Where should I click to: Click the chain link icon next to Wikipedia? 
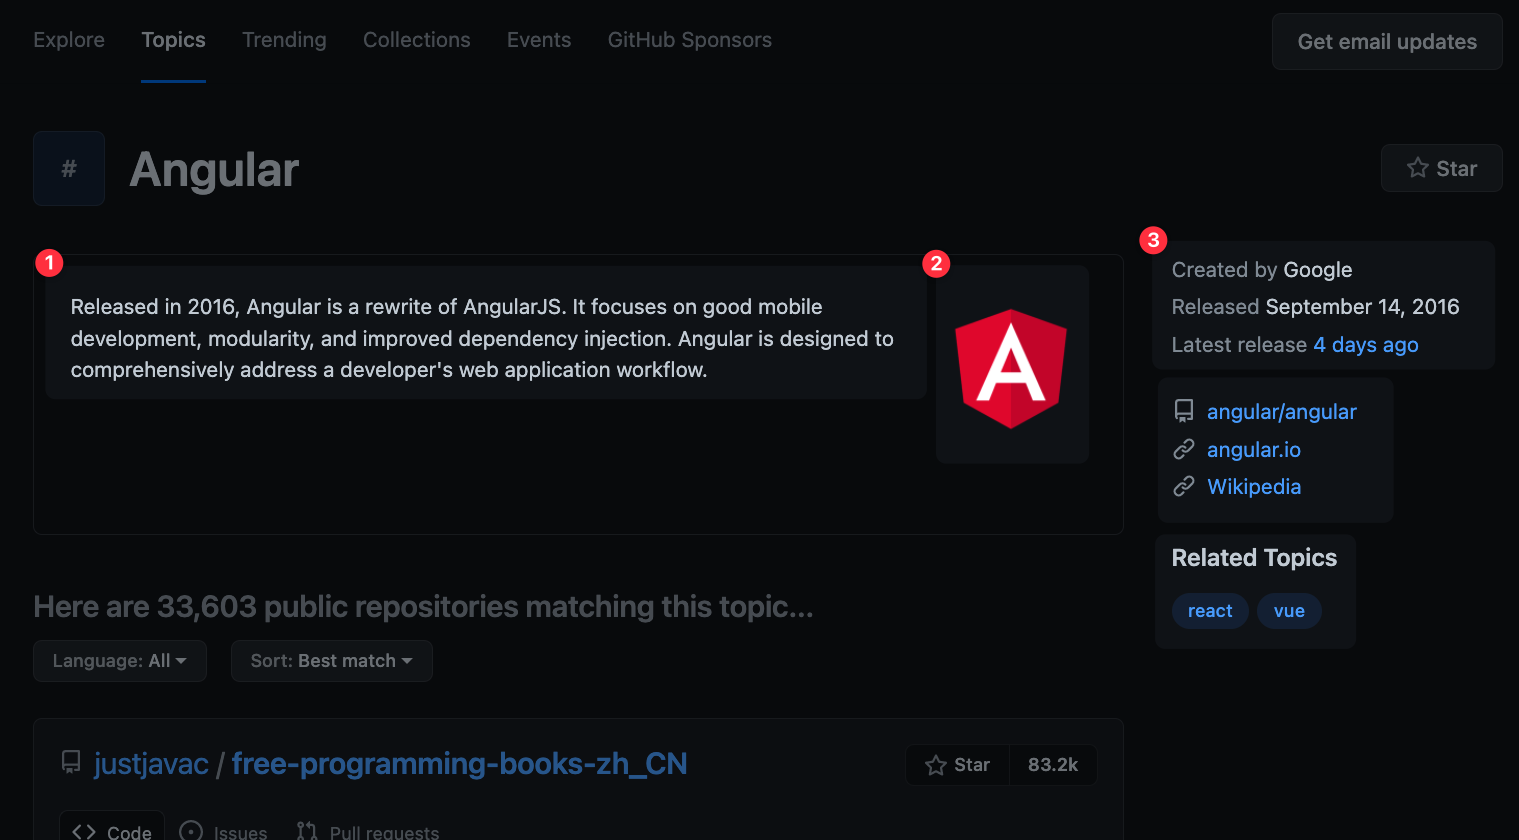pyautogui.click(x=1184, y=486)
